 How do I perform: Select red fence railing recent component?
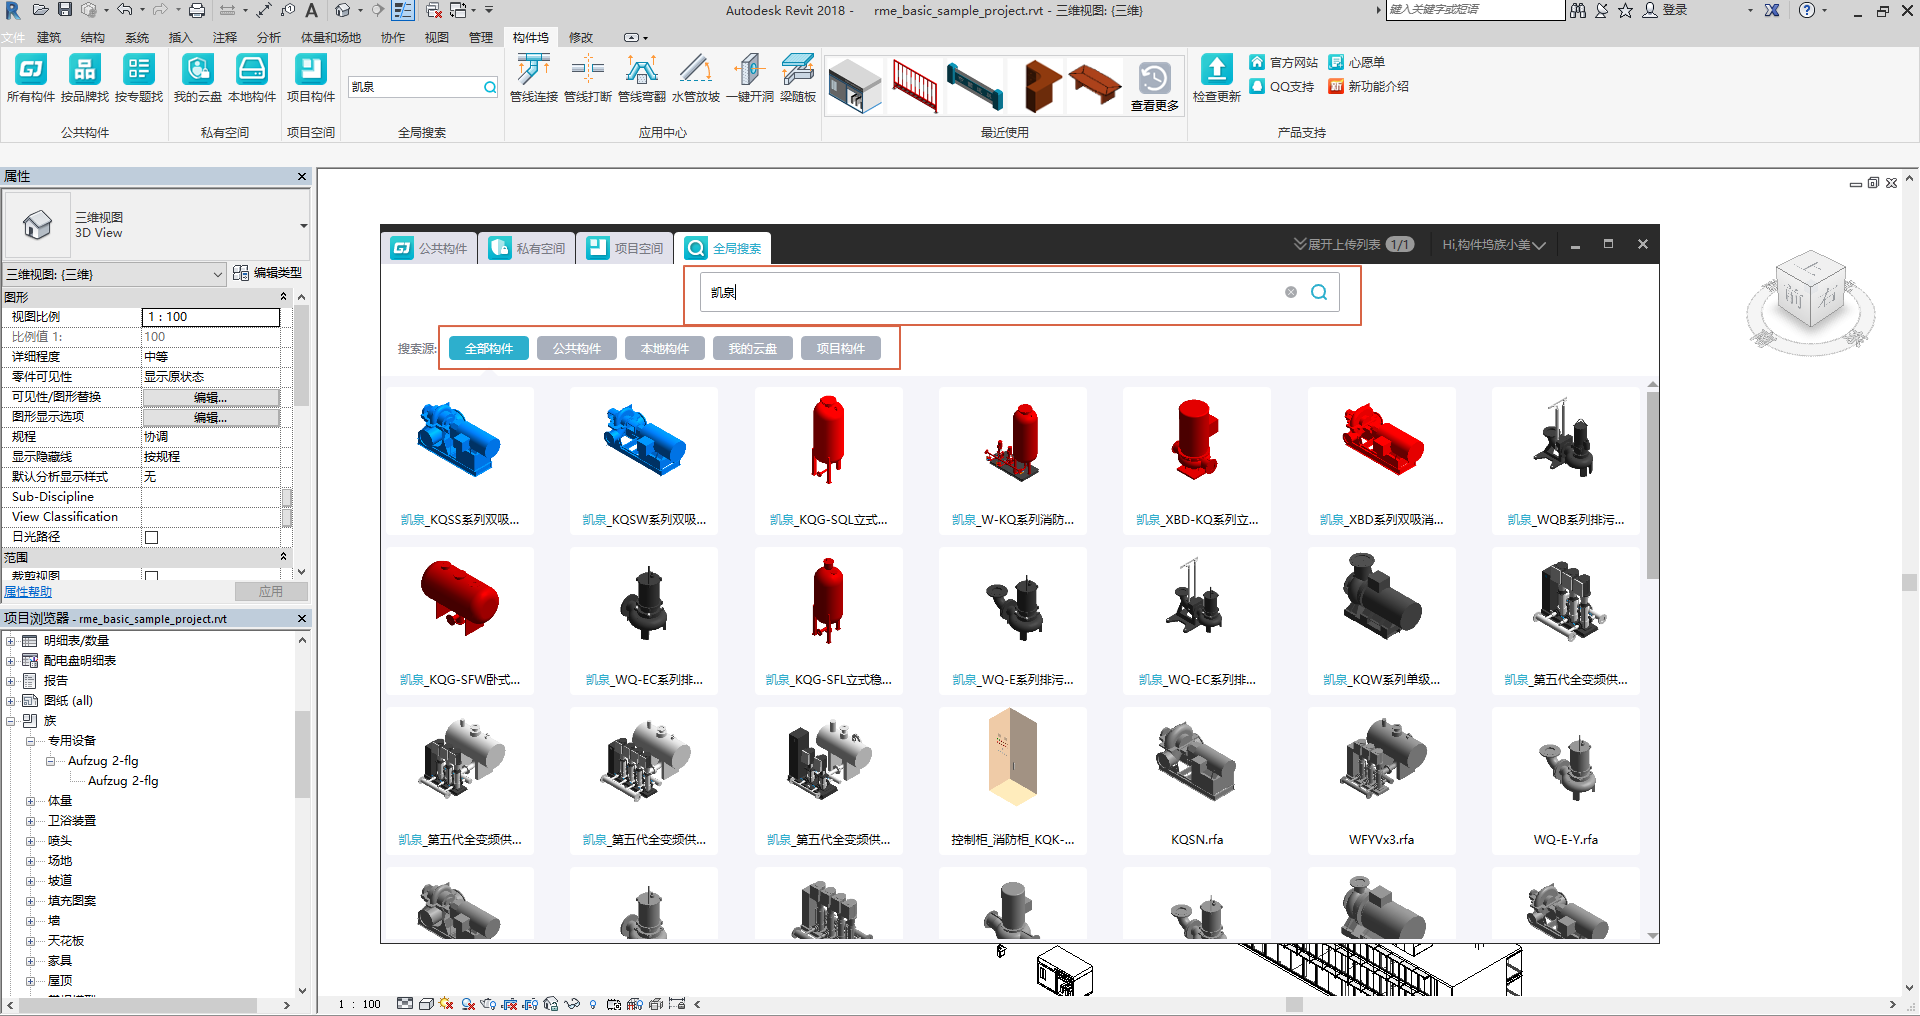[x=916, y=86]
